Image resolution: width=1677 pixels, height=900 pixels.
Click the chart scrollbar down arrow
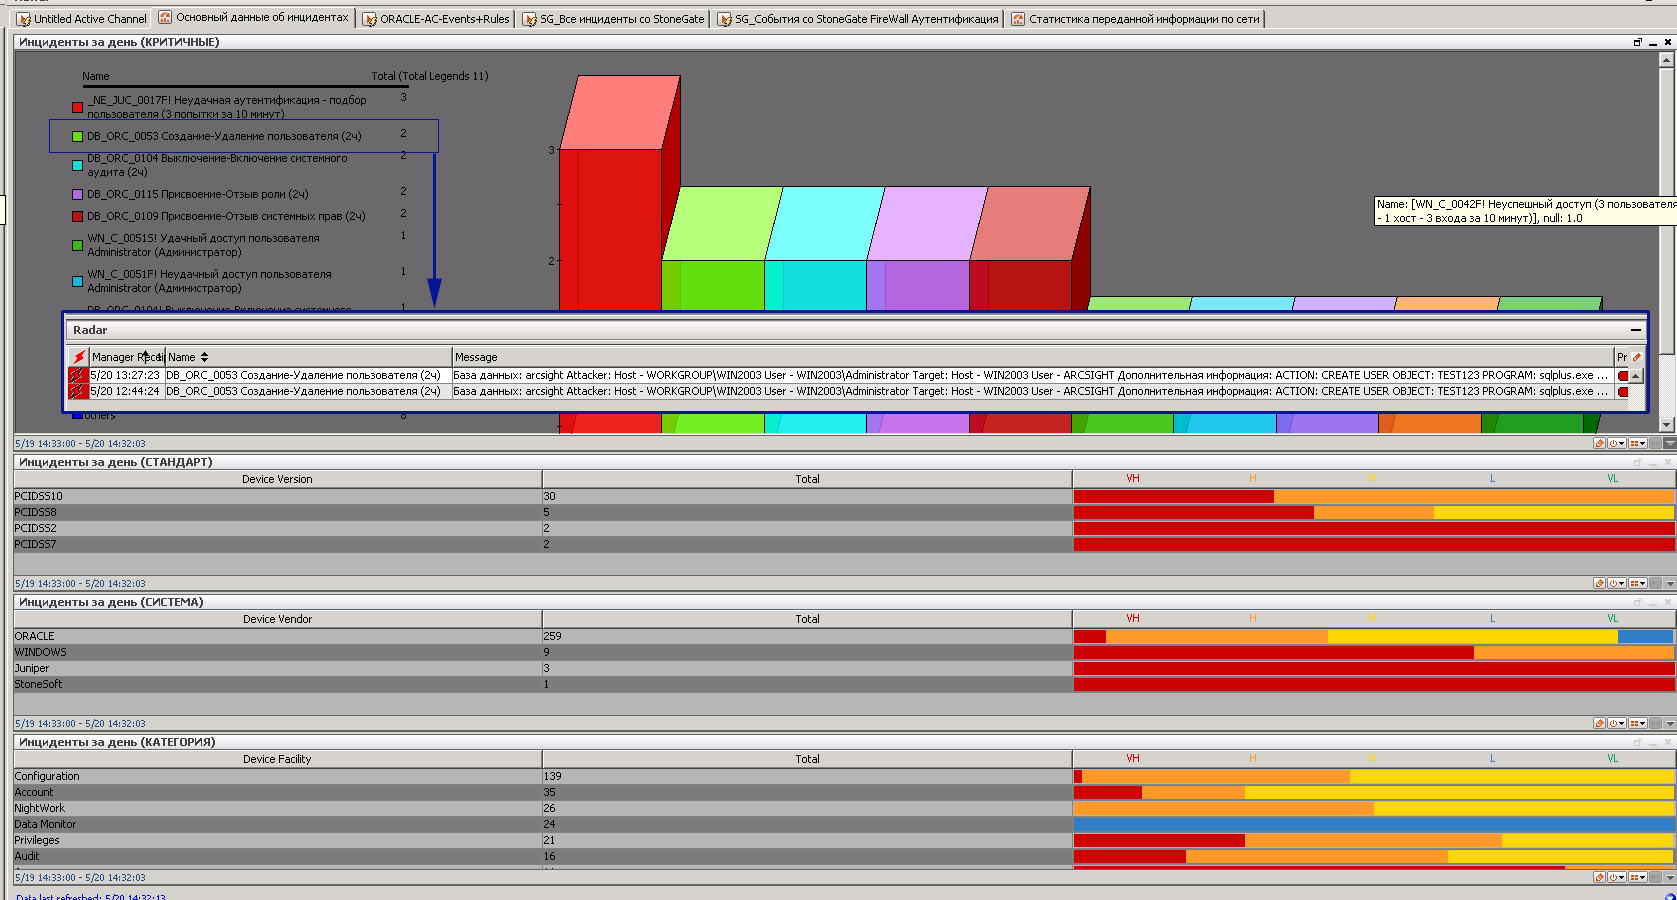tap(1666, 425)
